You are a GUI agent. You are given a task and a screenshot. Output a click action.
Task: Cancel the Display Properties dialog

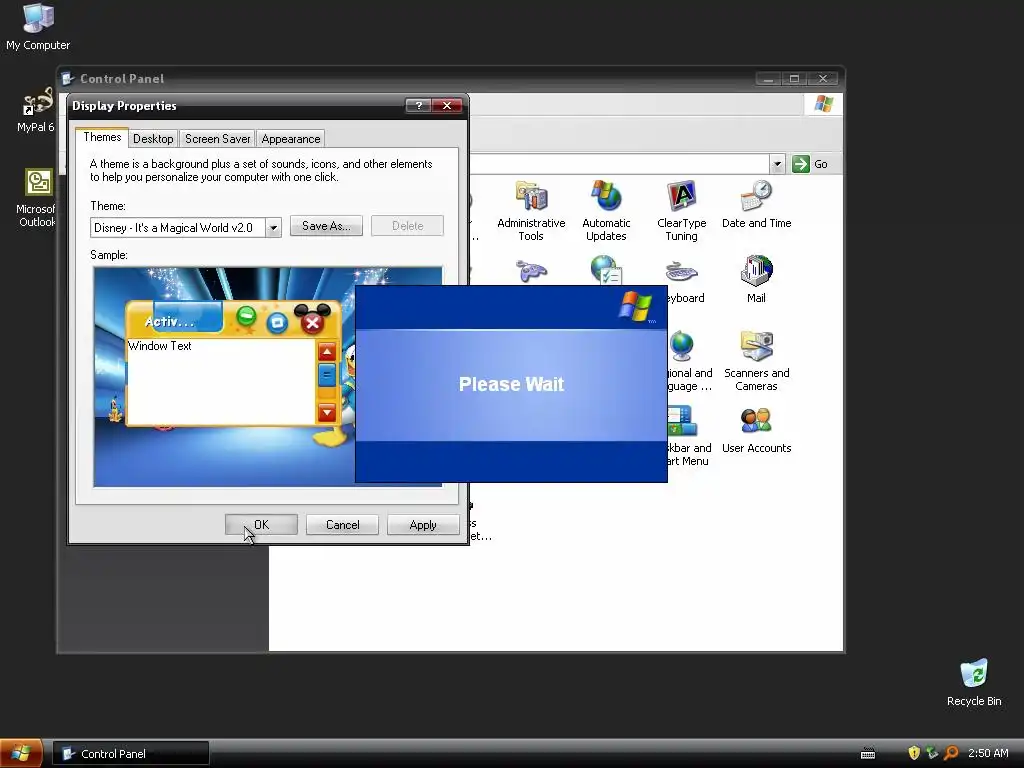pyautogui.click(x=342, y=524)
